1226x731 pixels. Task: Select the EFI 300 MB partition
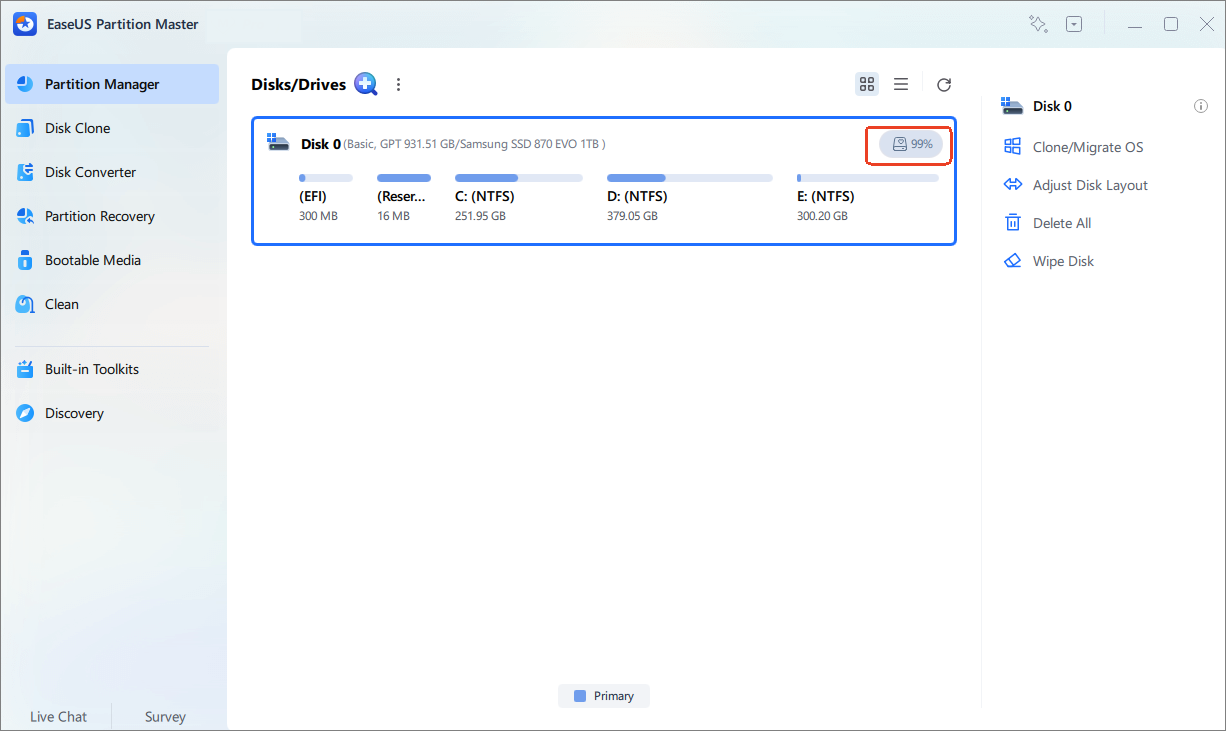coord(325,199)
